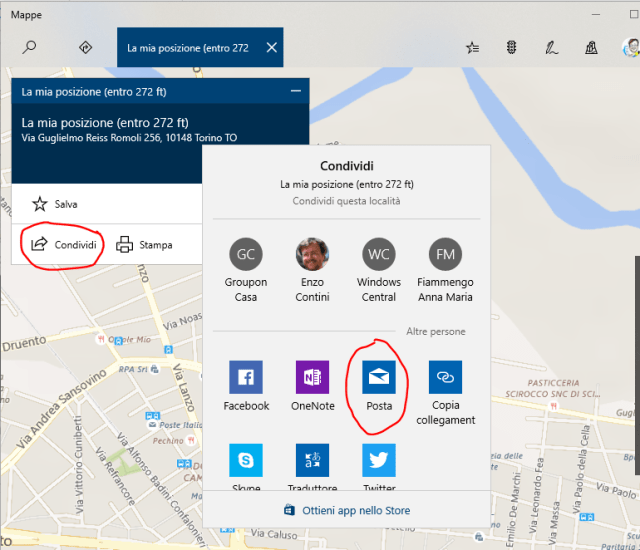Open Ottieni app nello Store link
Viewport: 640px width, 550px height.
pyautogui.click(x=347, y=510)
